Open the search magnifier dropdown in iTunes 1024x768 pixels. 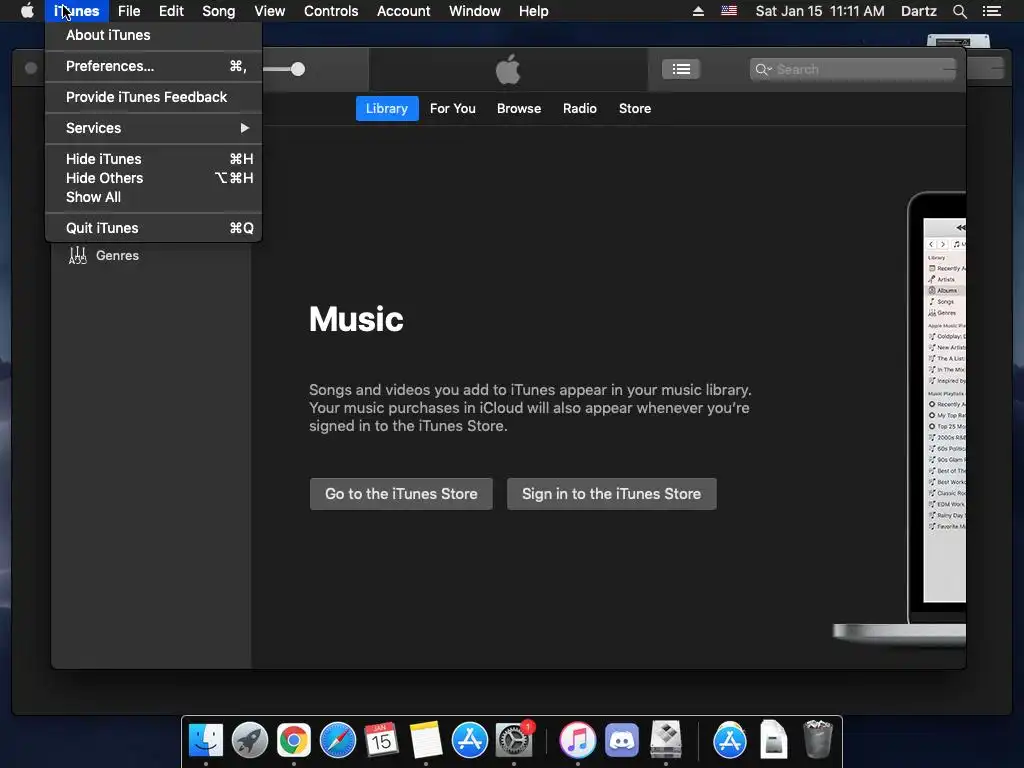pyautogui.click(x=763, y=69)
